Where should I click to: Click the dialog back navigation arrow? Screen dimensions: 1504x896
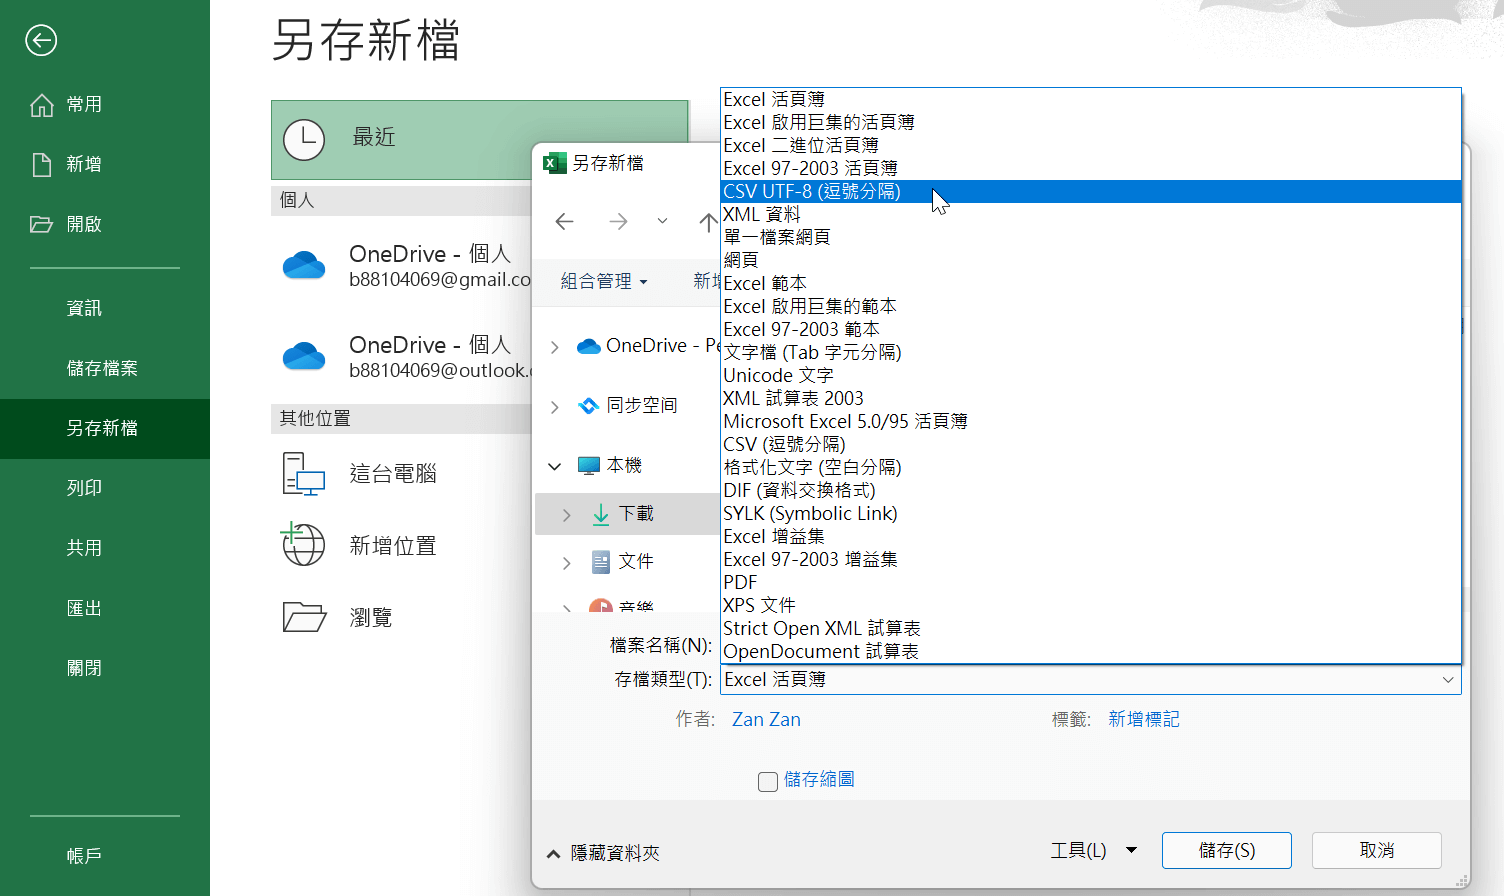click(x=565, y=221)
